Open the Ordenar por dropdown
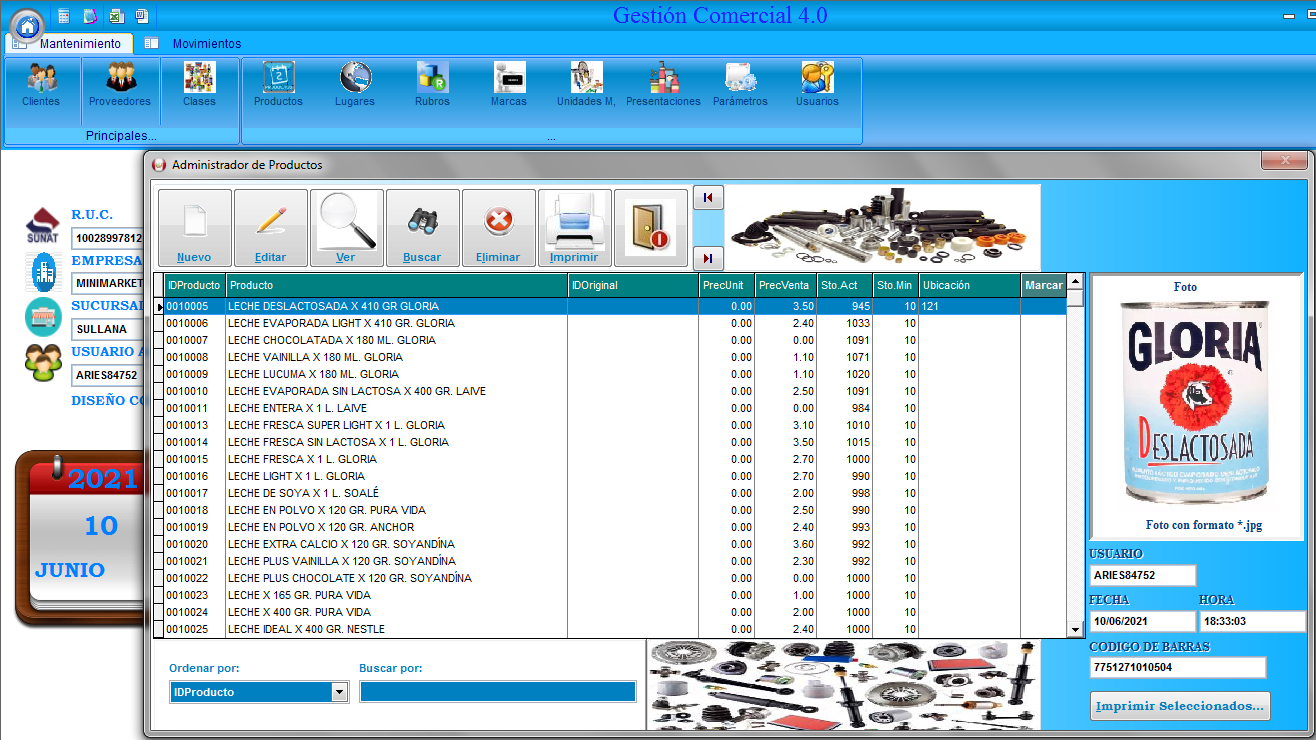The height and width of the screenshot is (740, 1316). coord(339,692)
